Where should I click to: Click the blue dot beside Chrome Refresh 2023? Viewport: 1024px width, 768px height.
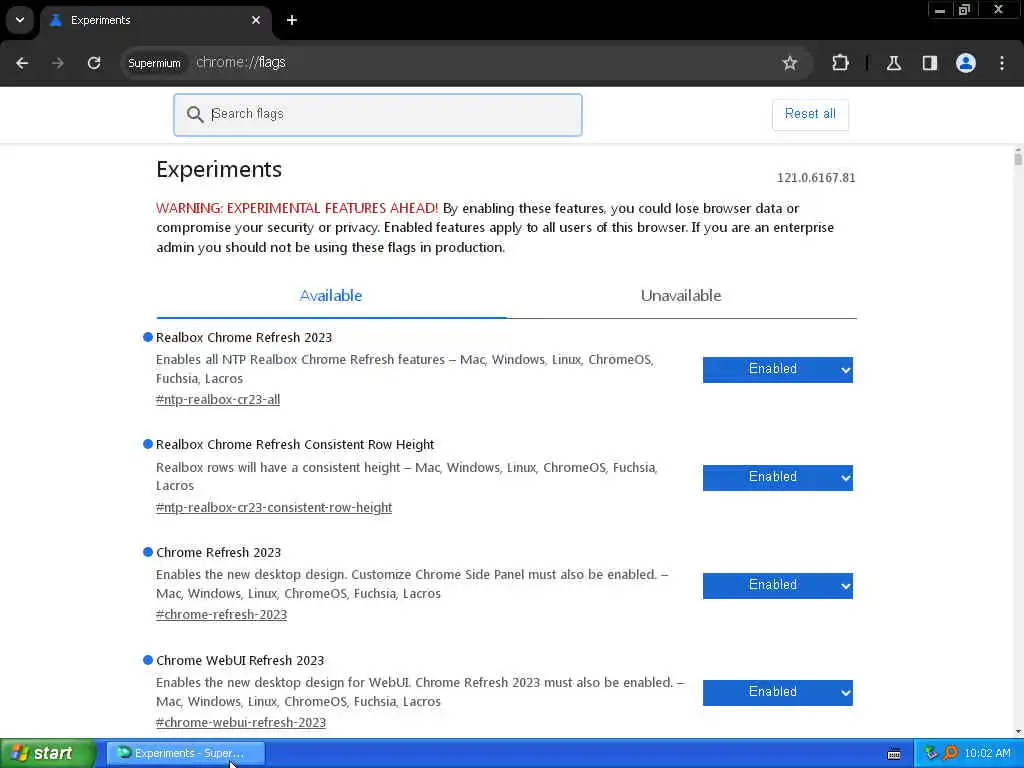tap(148, 552)
